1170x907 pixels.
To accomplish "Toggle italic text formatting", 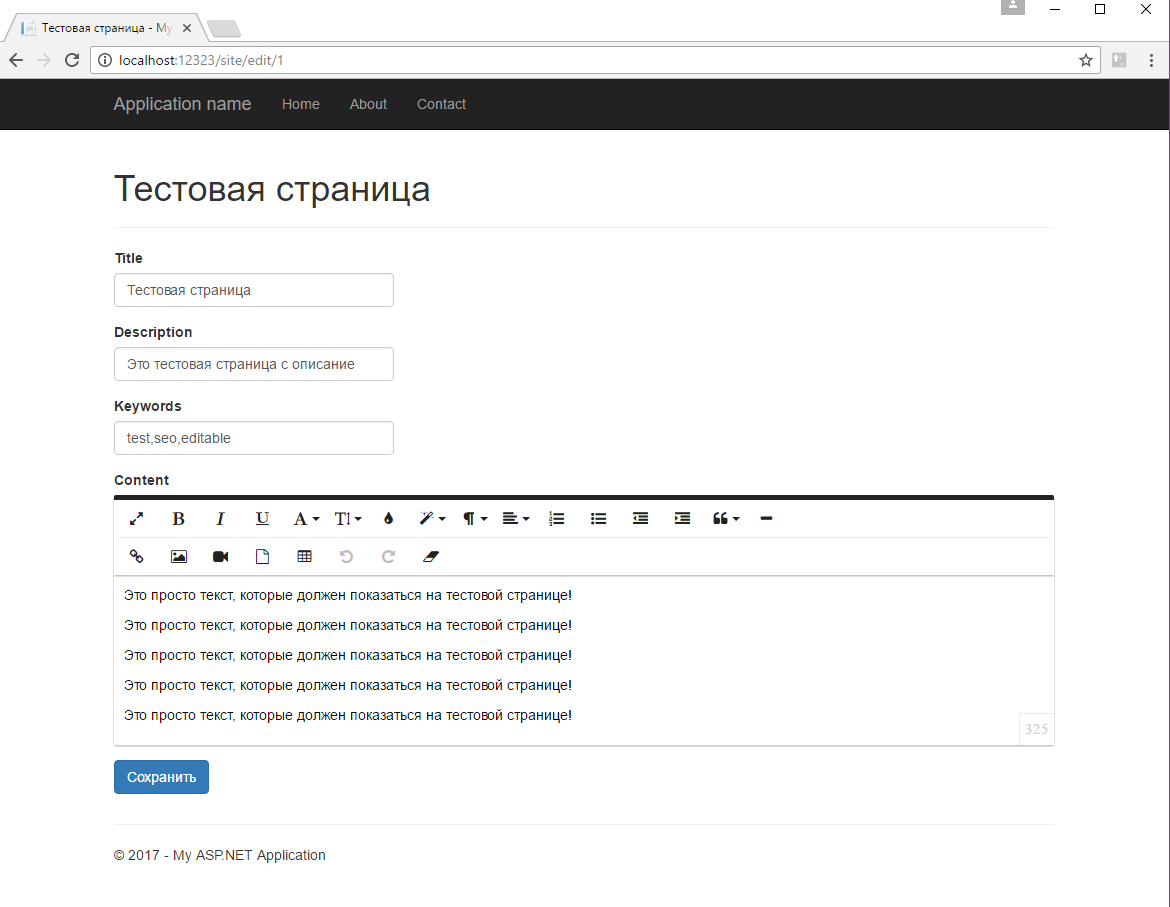I will pyautogui.click(x=220, y=518).
